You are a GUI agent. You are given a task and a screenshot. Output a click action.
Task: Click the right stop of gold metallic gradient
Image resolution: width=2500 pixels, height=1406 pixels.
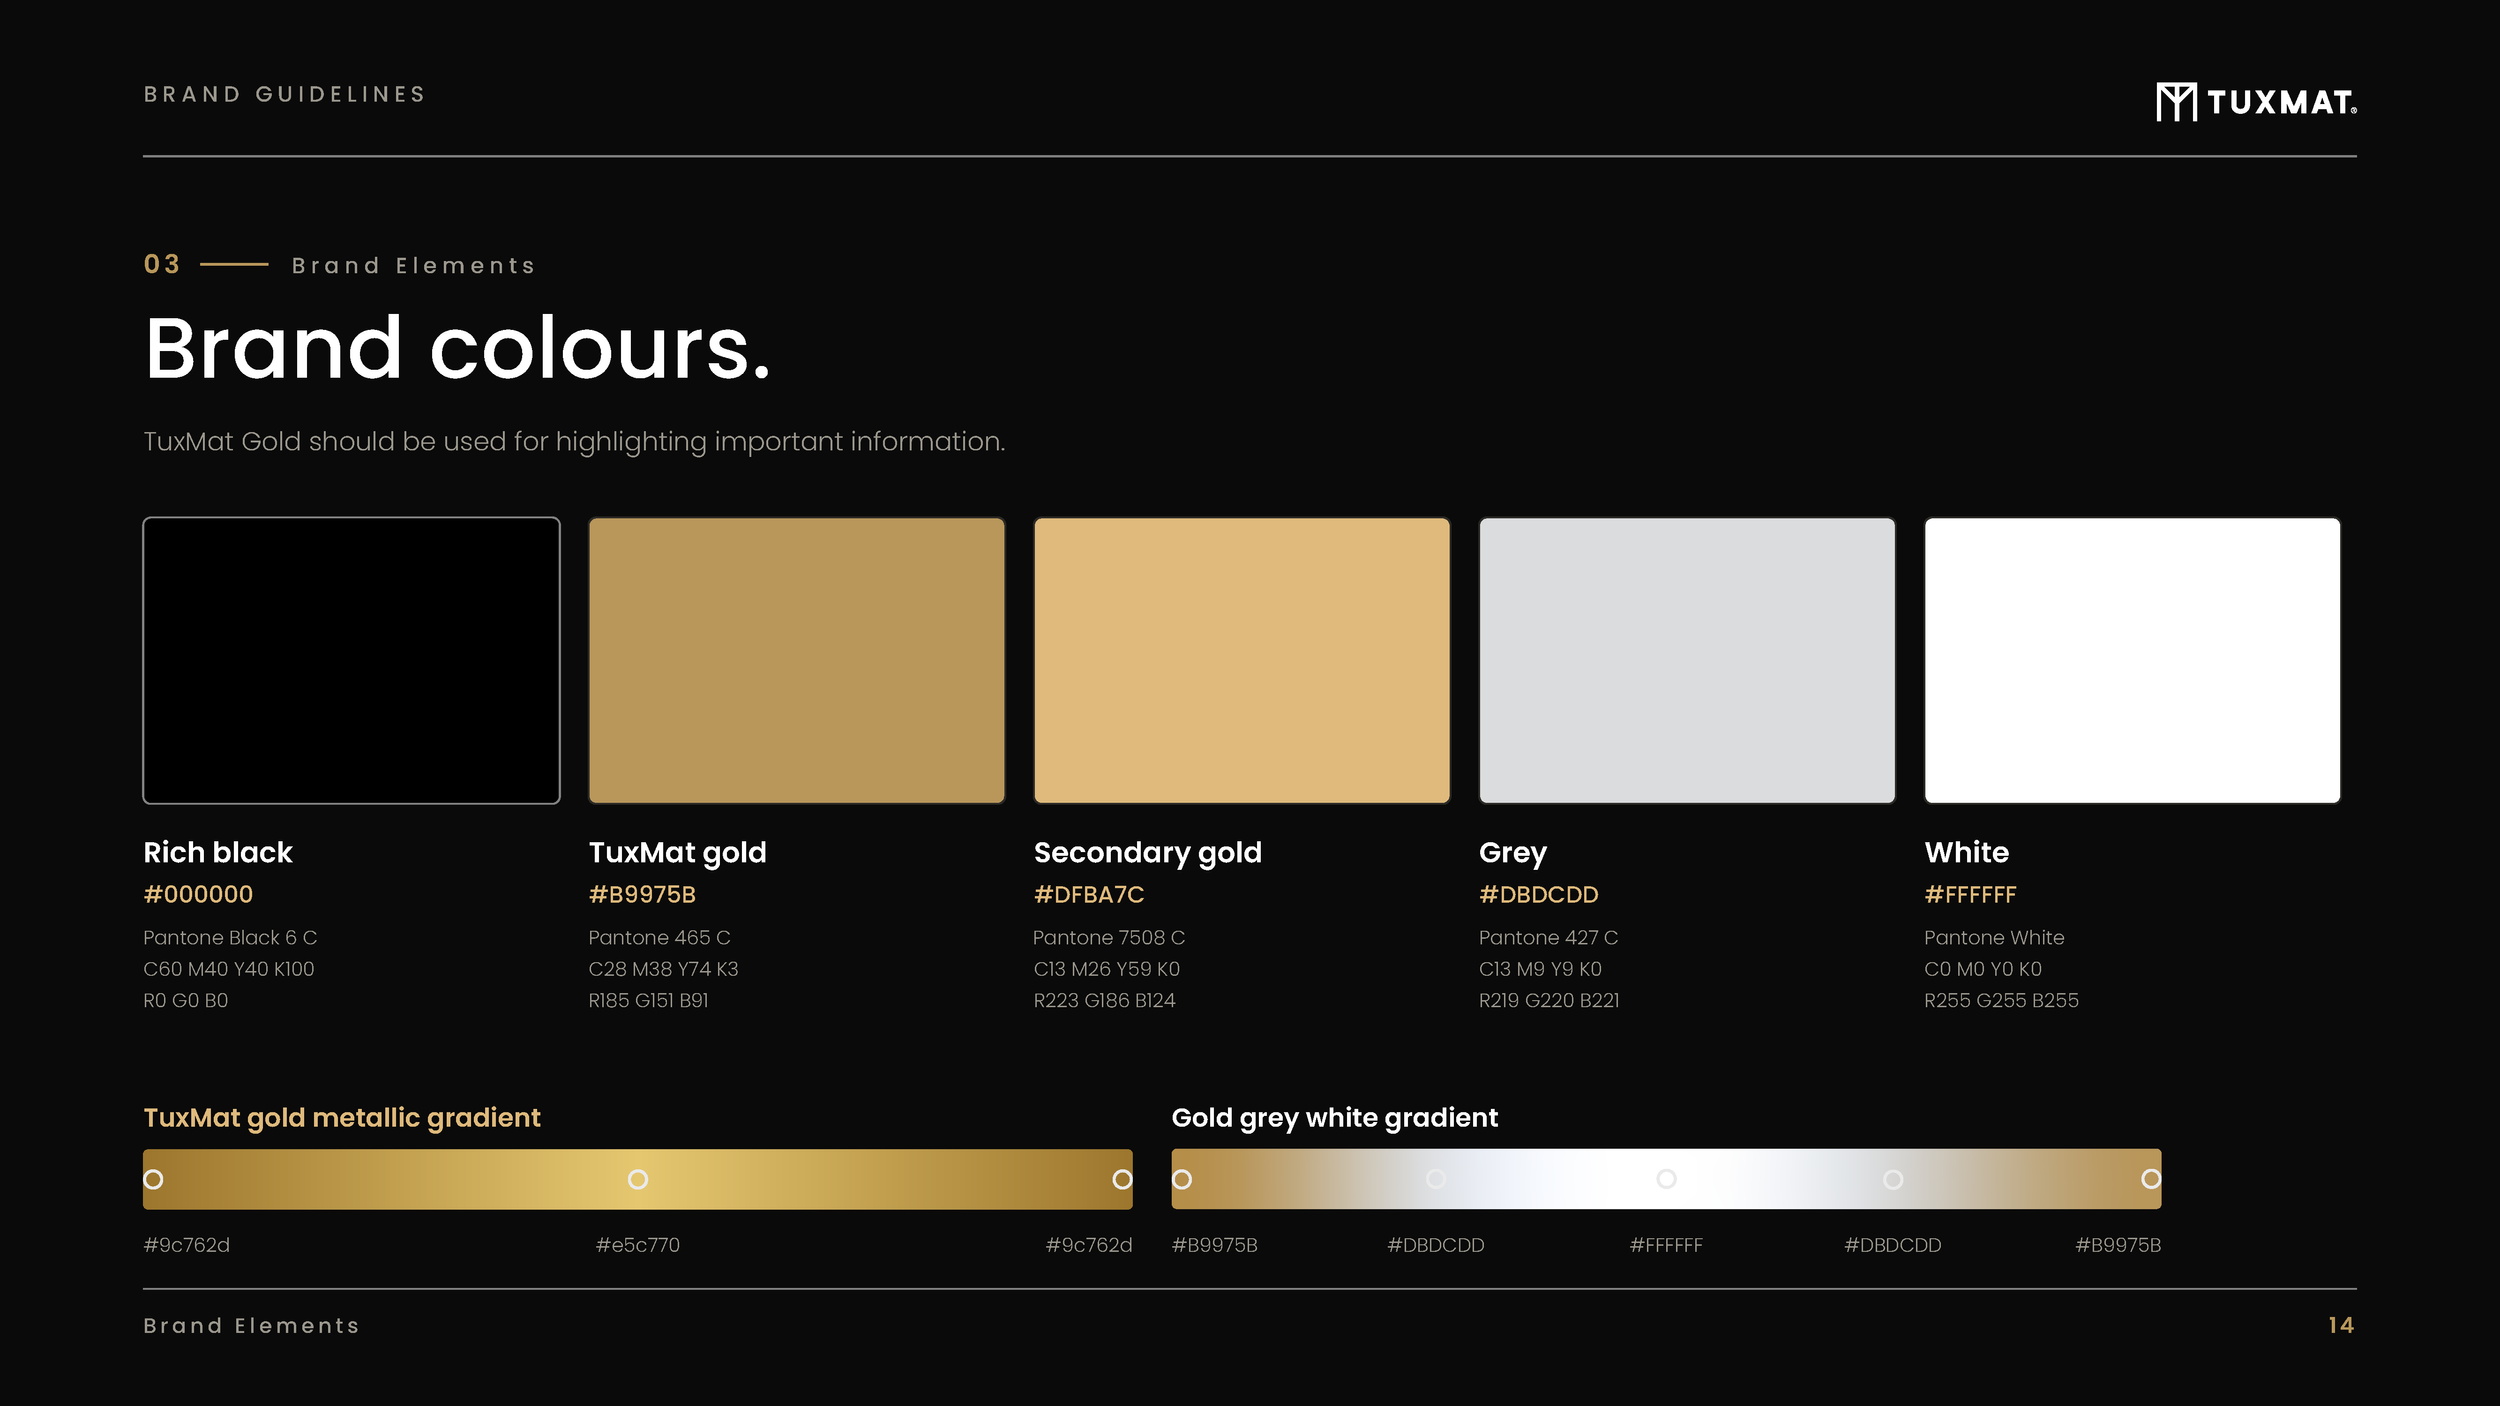point(1122,1180)
